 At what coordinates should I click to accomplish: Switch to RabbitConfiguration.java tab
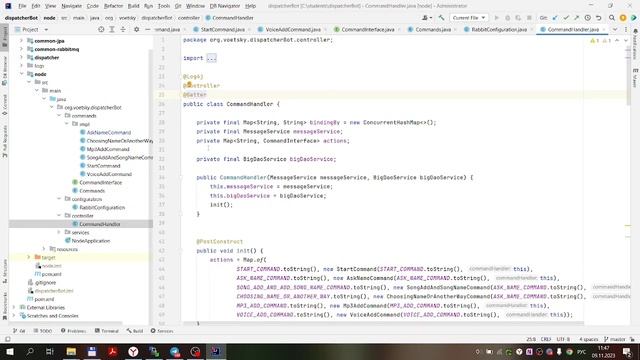click(499, 29)
